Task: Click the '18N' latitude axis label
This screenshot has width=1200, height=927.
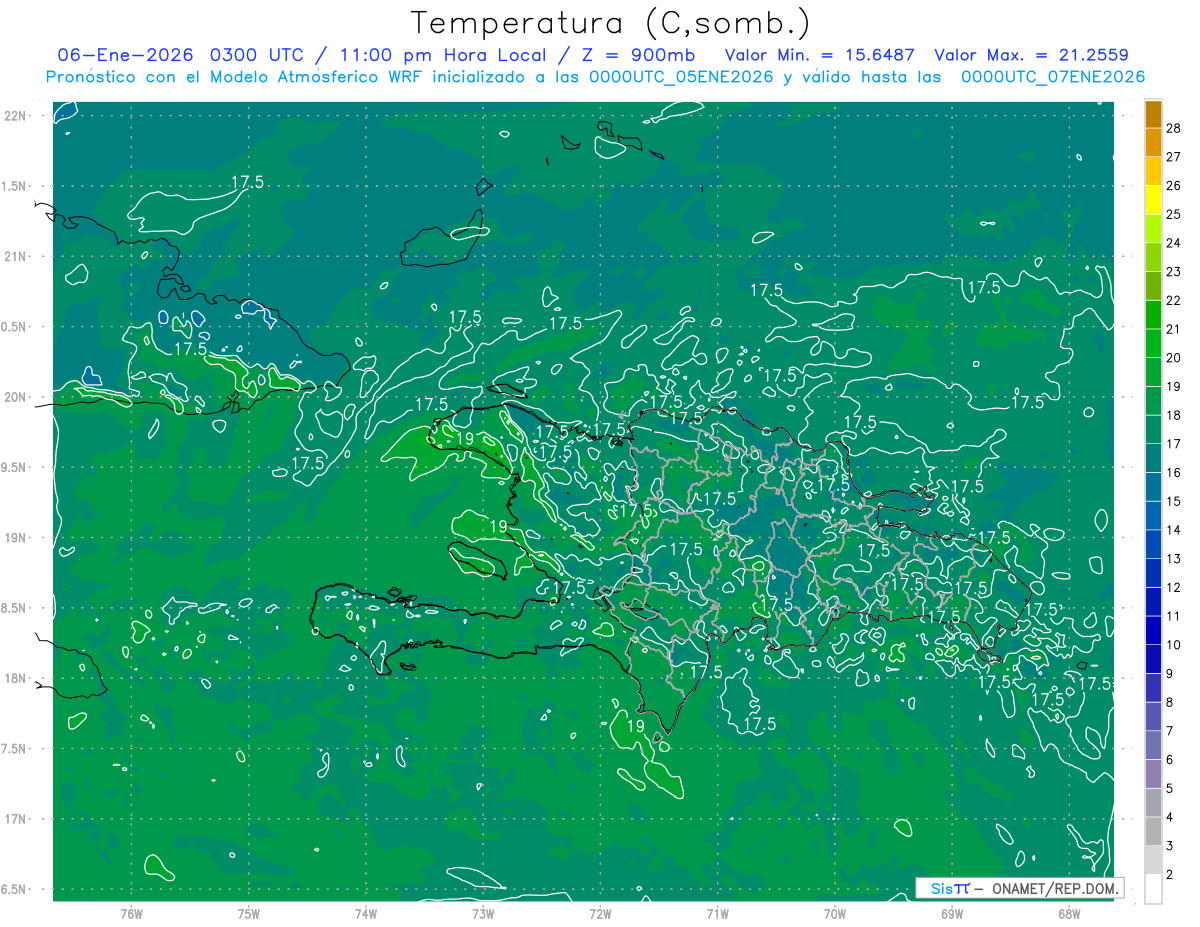Action: (15, 679)
